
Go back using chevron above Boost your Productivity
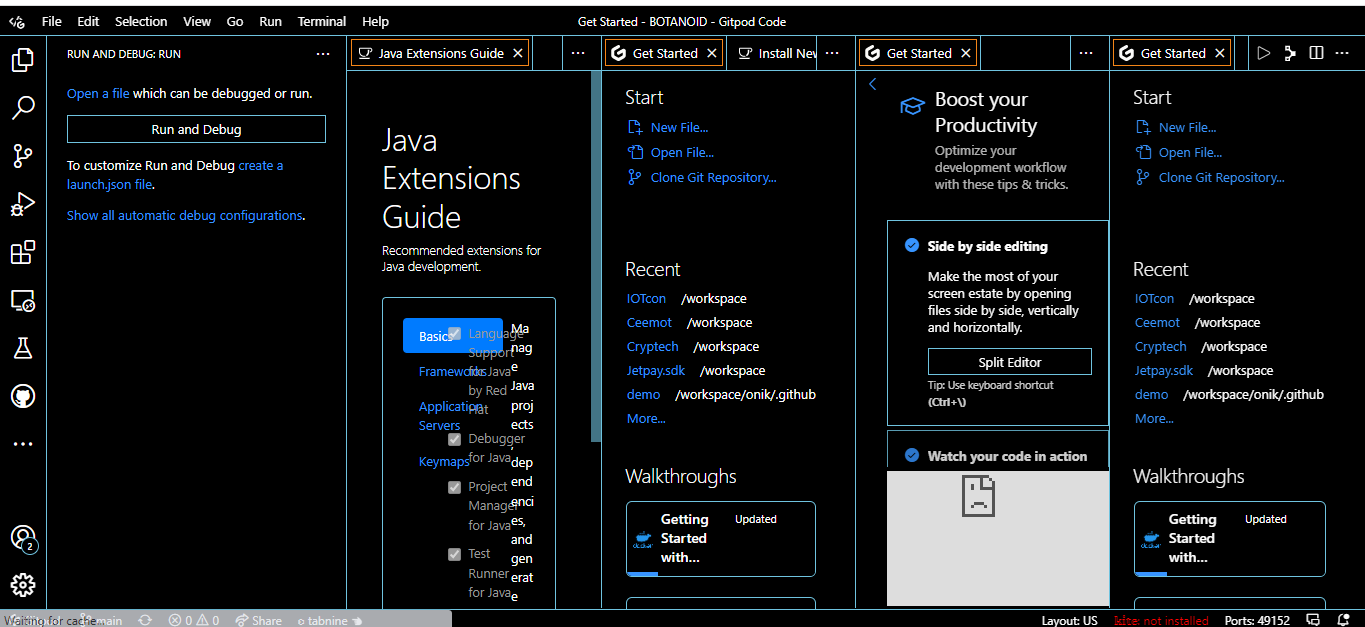[x=872, y=84]
